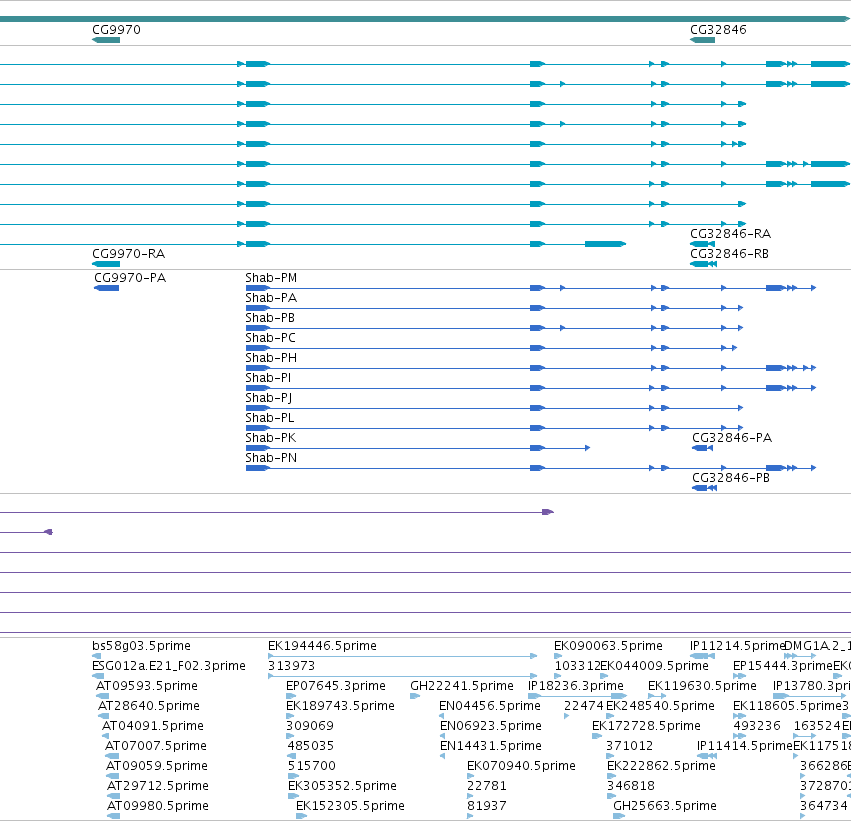Select EST bs58g03.5prime
The height and width of the screenshot is (821, 851).
[x=141, y=646]
